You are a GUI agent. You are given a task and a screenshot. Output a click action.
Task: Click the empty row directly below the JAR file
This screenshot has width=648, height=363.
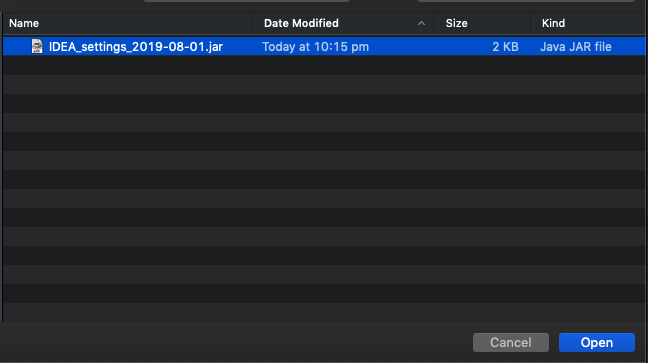click(x=324, y=65)
